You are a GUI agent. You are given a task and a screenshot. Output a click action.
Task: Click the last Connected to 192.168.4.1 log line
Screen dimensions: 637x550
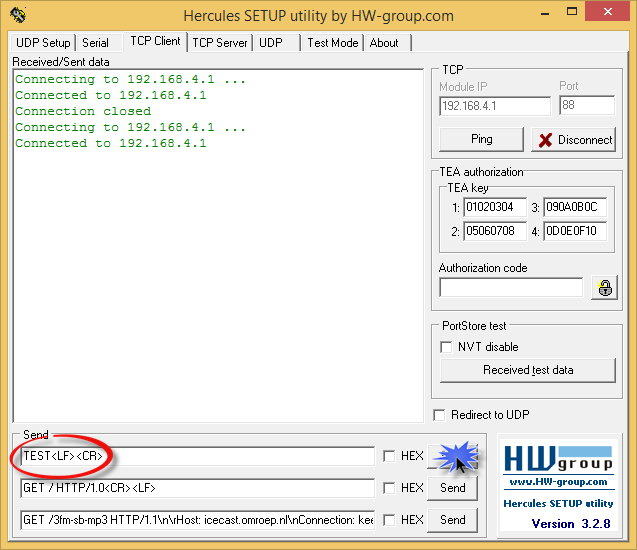tap(111, 143)
